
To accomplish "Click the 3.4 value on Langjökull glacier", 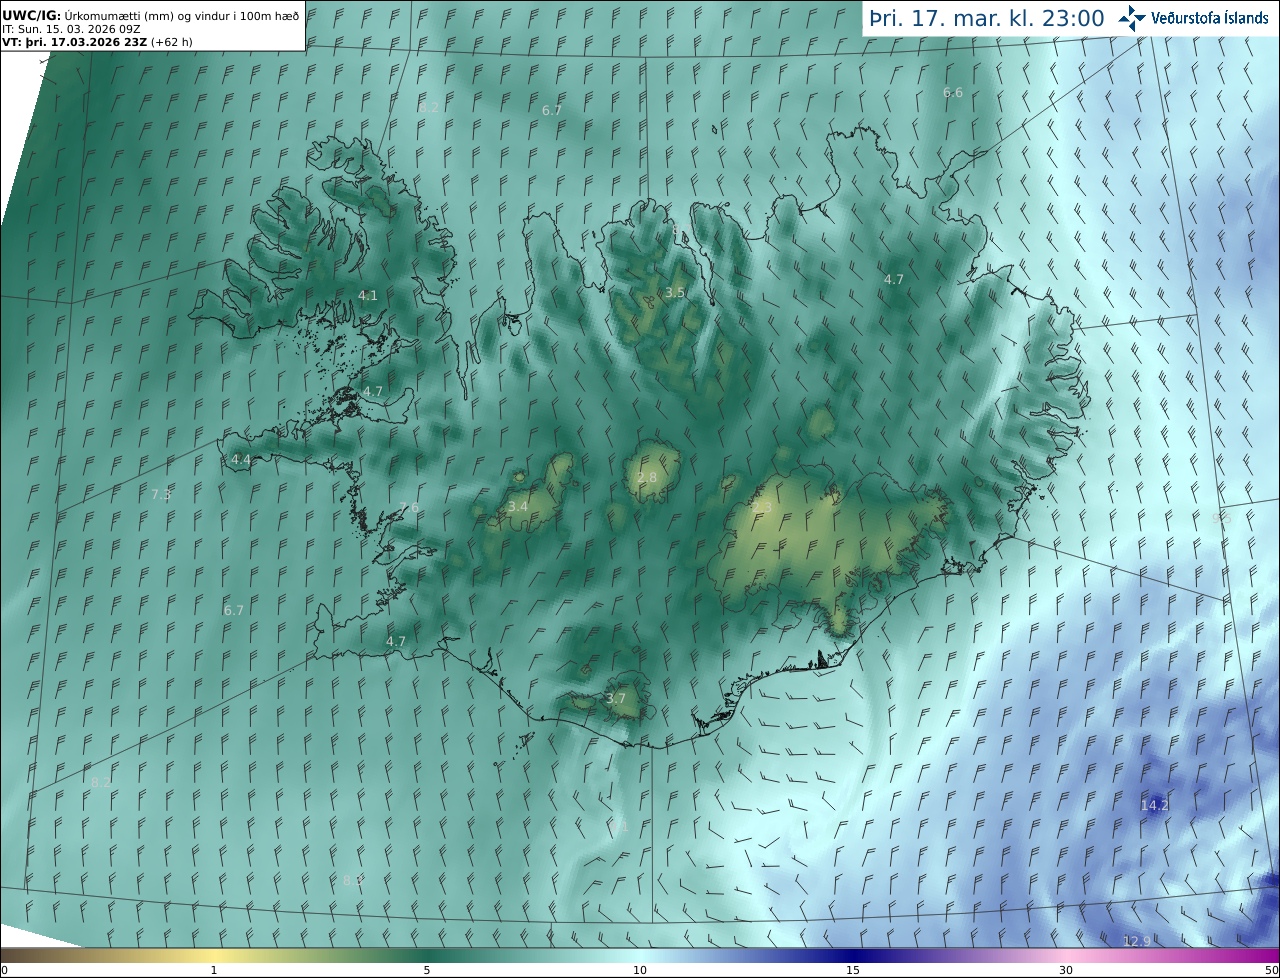I will pyautogui.click(x=518, y=507).
